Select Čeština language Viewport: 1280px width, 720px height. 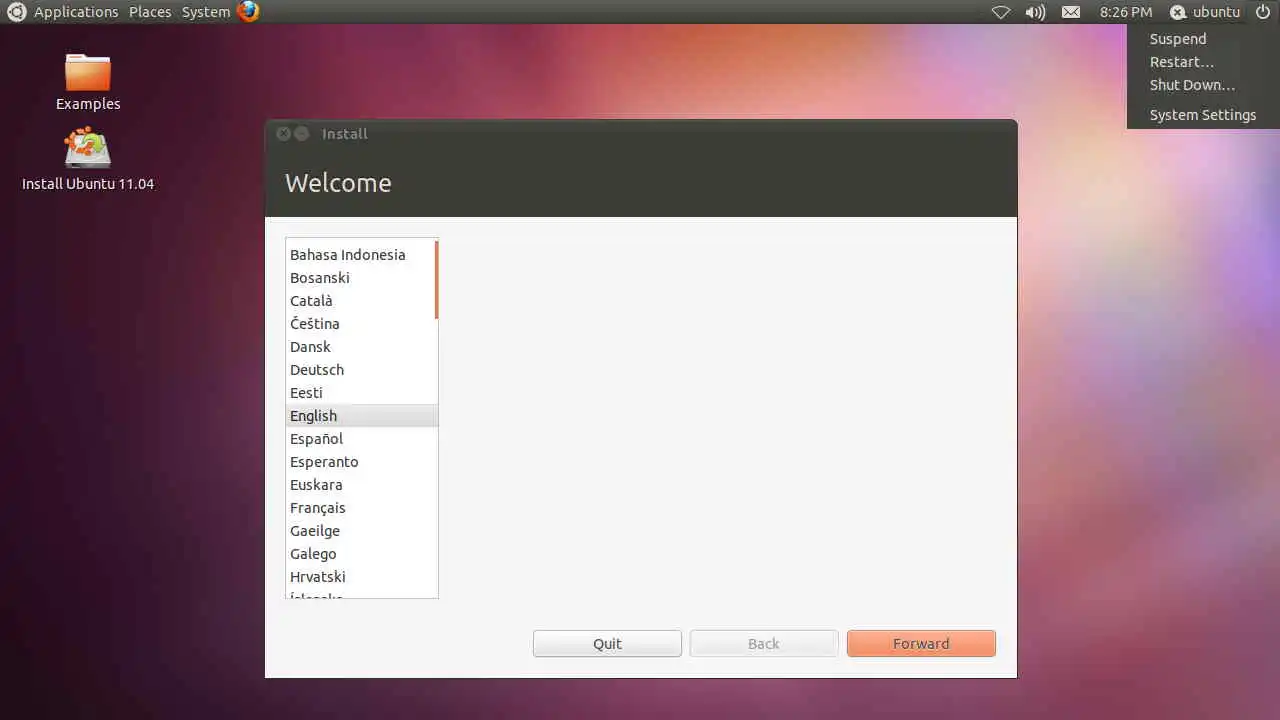[360, 324]
